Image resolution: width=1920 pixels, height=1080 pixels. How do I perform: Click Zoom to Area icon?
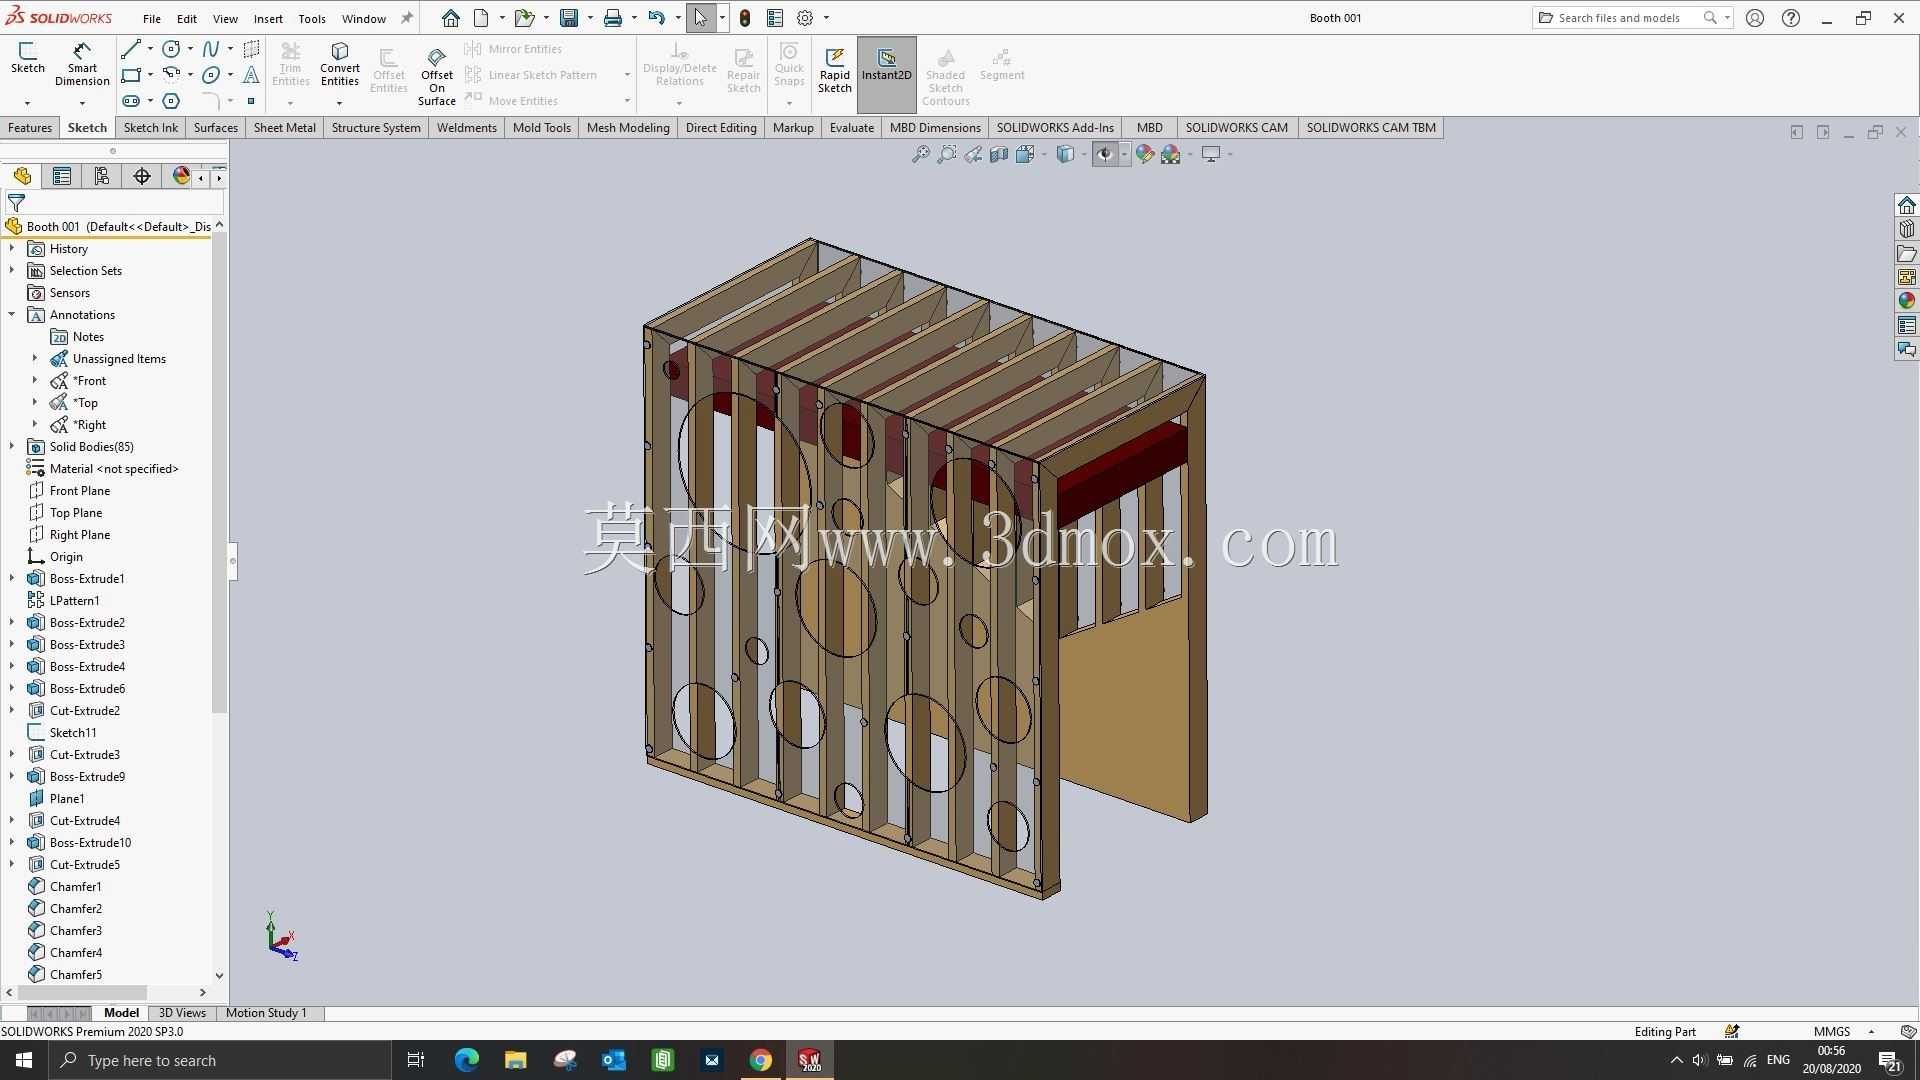point(946,154)
